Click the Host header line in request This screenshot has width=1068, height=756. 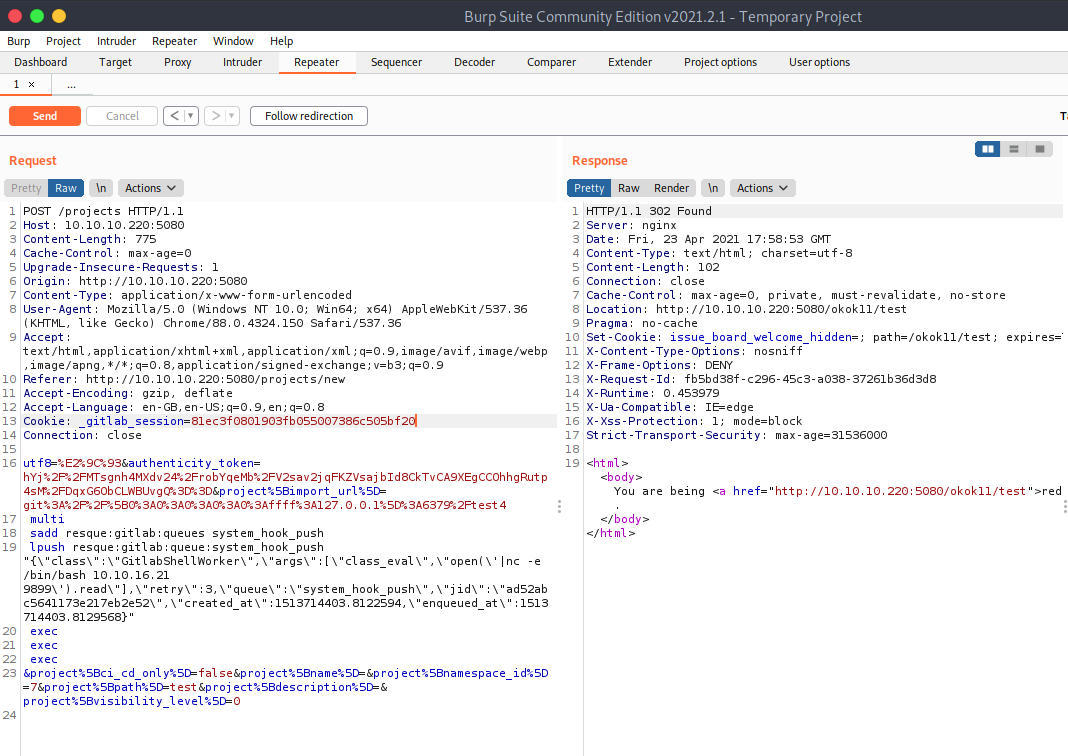pyautogui.click(x=104, y=225)
